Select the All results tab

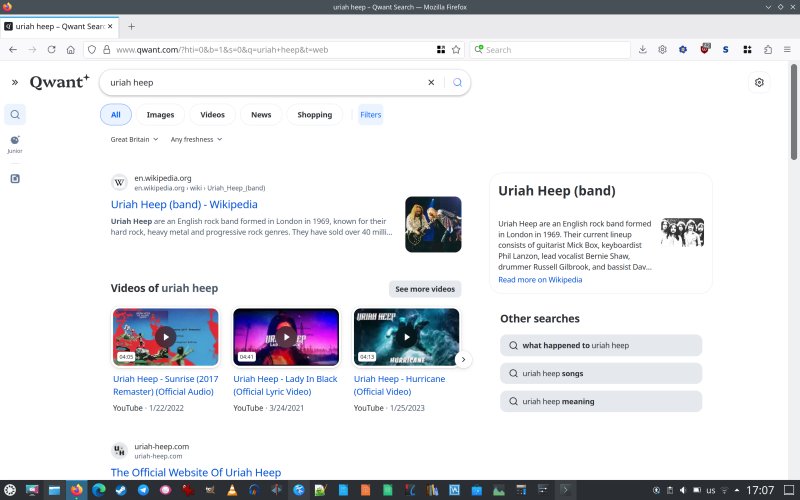pyautogui.click(x=116, y=115)
